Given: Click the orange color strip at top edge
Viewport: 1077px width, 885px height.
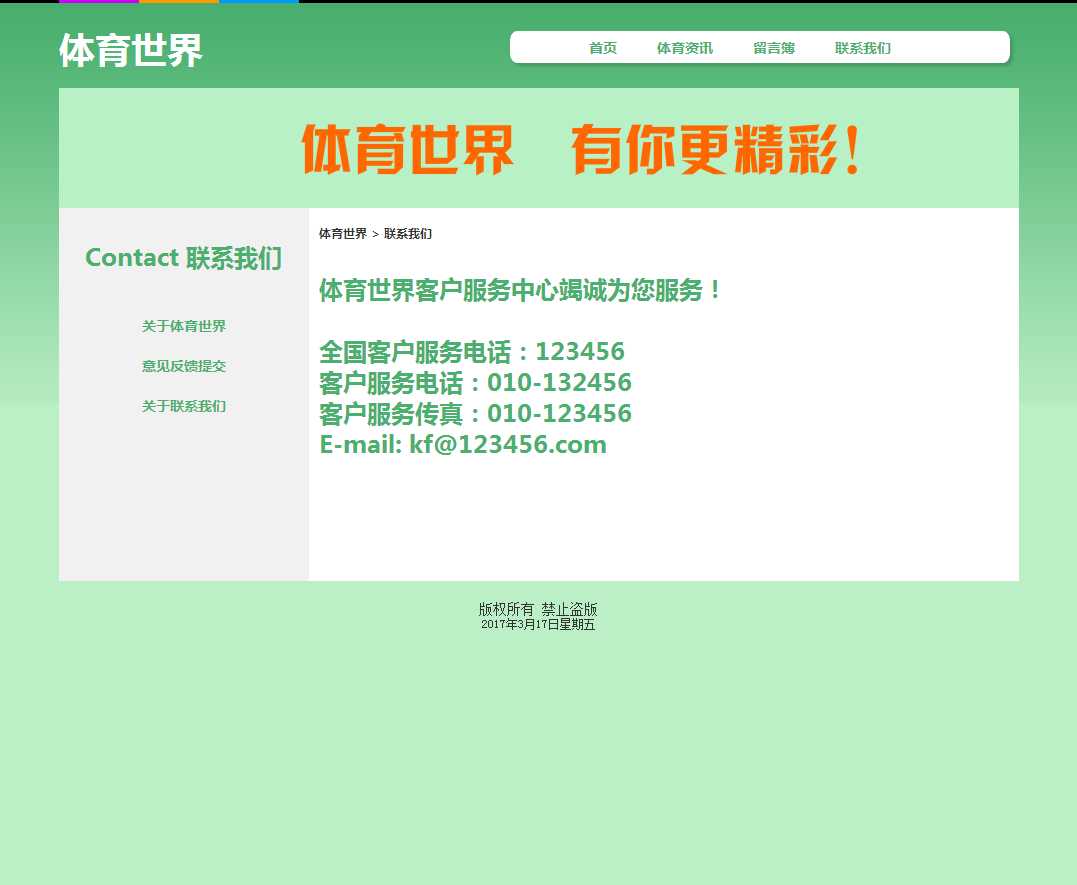Looking at the screenshot, I should pyautogui.click(x=178, y=1).
